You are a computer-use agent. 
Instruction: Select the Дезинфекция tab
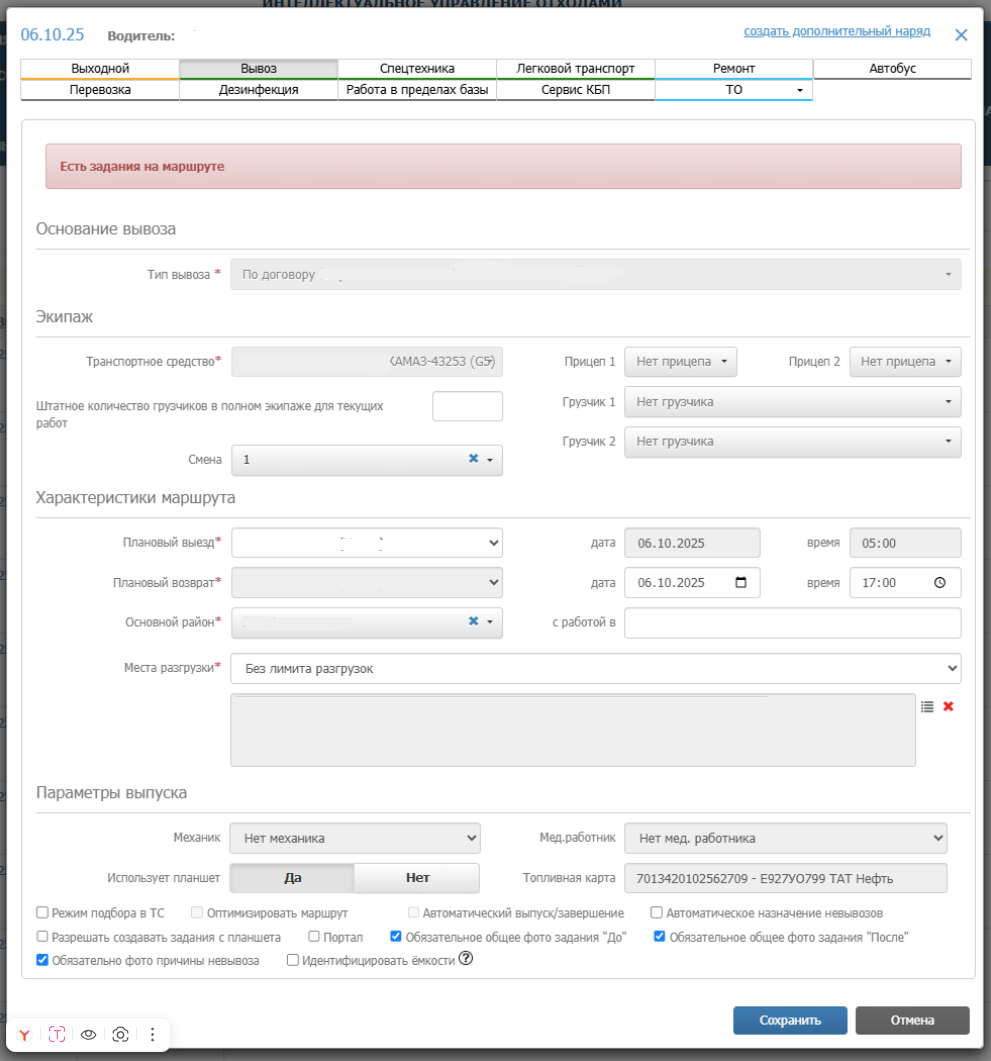[258, 90]
